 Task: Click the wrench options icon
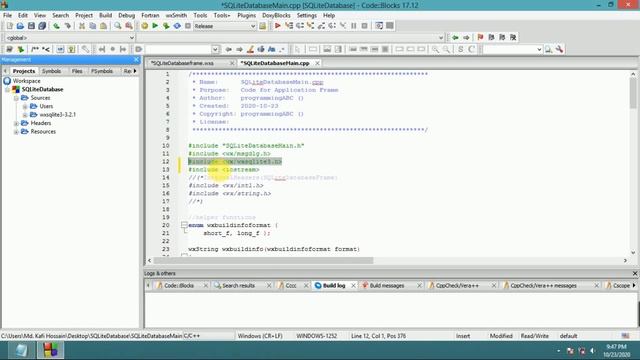[x=560, y=49]
